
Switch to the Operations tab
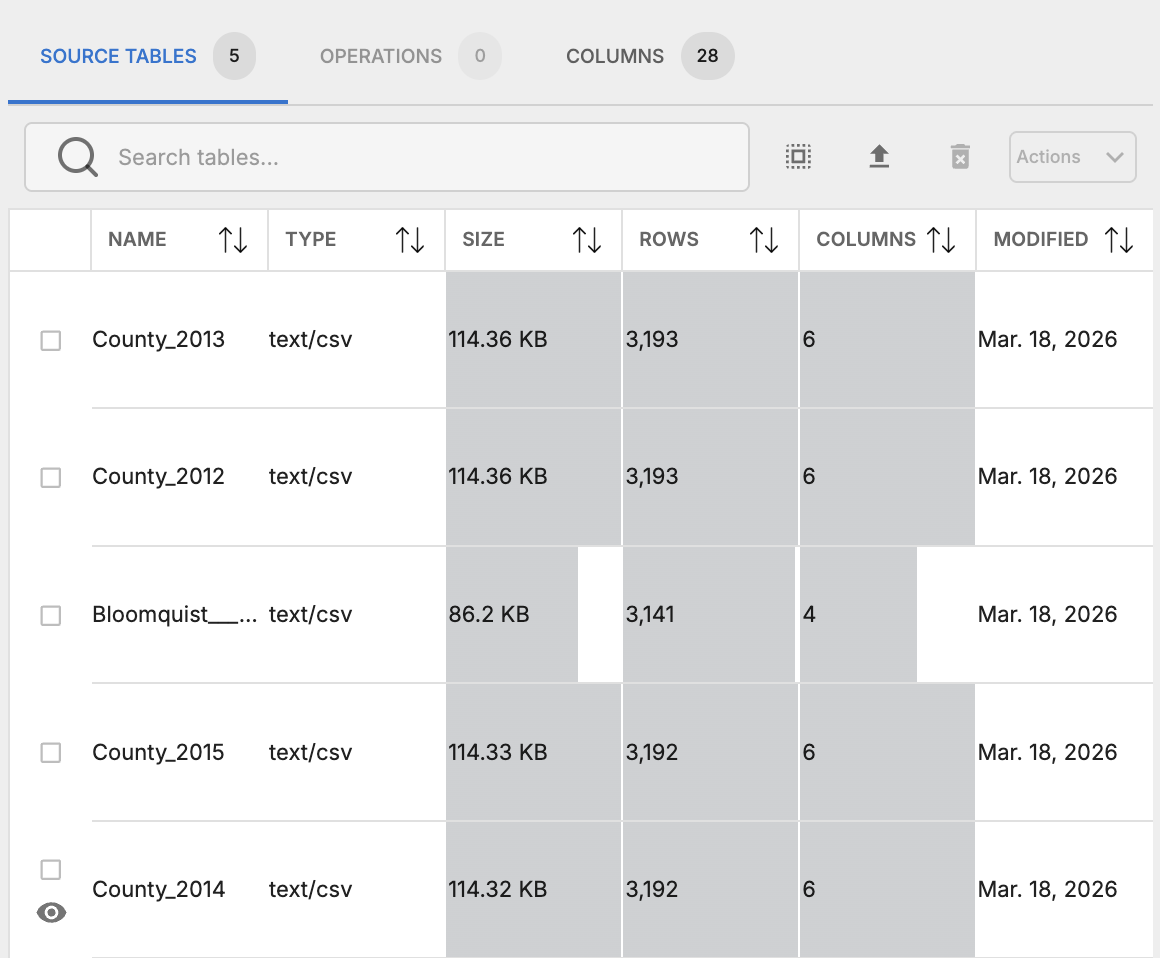410,56
